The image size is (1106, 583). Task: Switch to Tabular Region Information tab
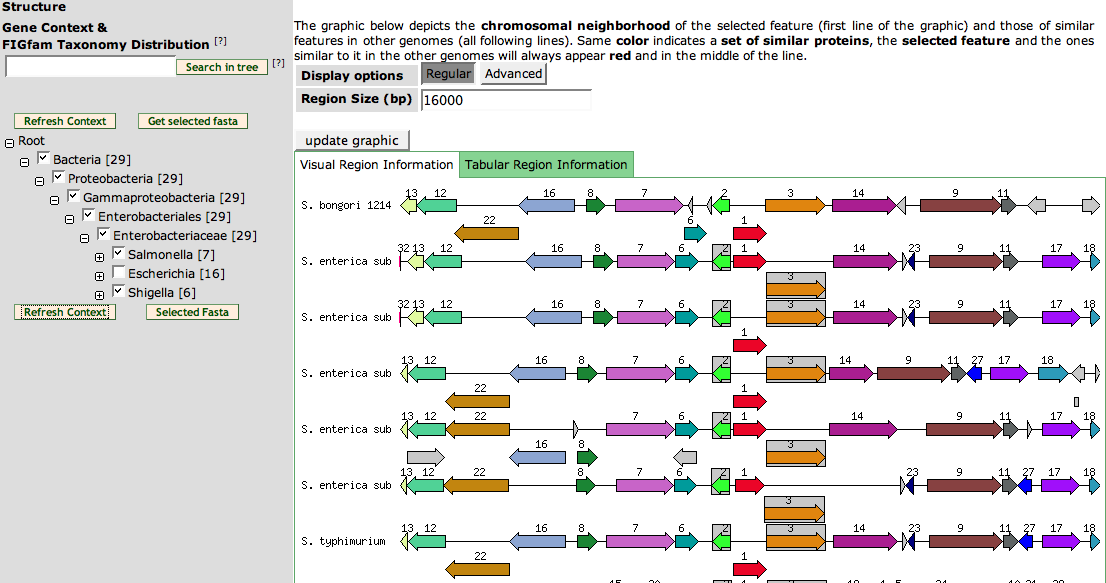[x=546, y=165]
